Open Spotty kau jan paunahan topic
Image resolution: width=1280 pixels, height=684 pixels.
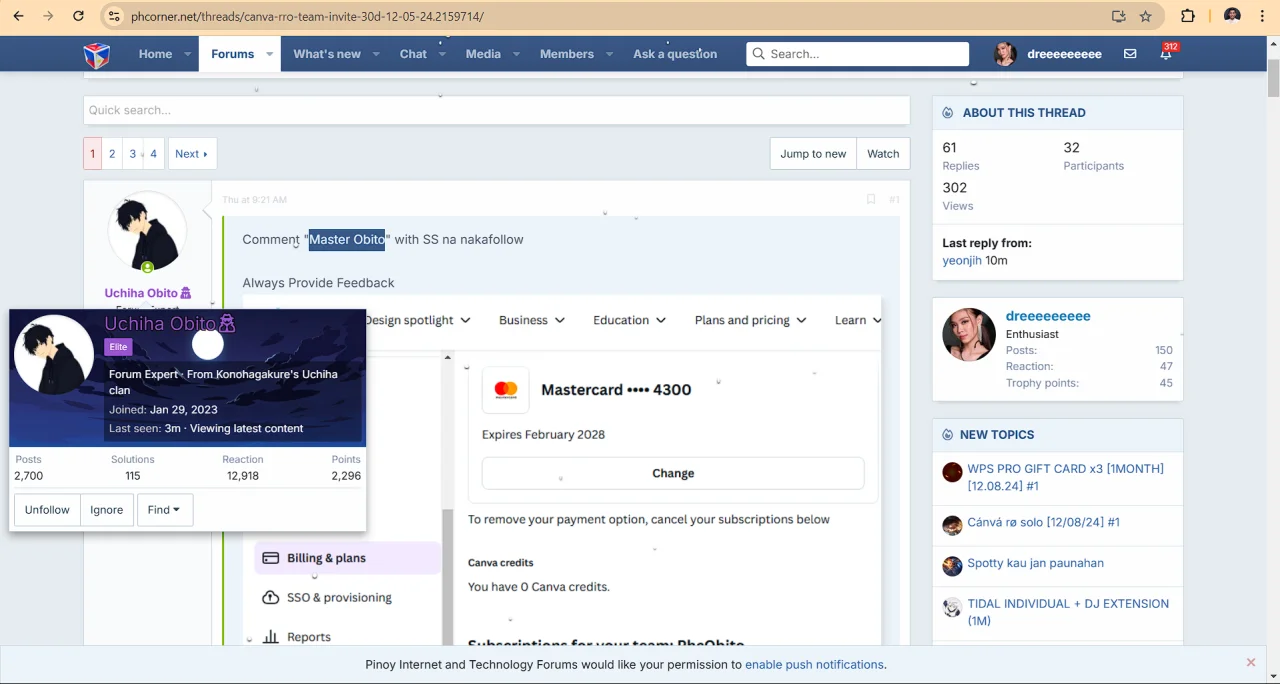(x=1035, y=563)
